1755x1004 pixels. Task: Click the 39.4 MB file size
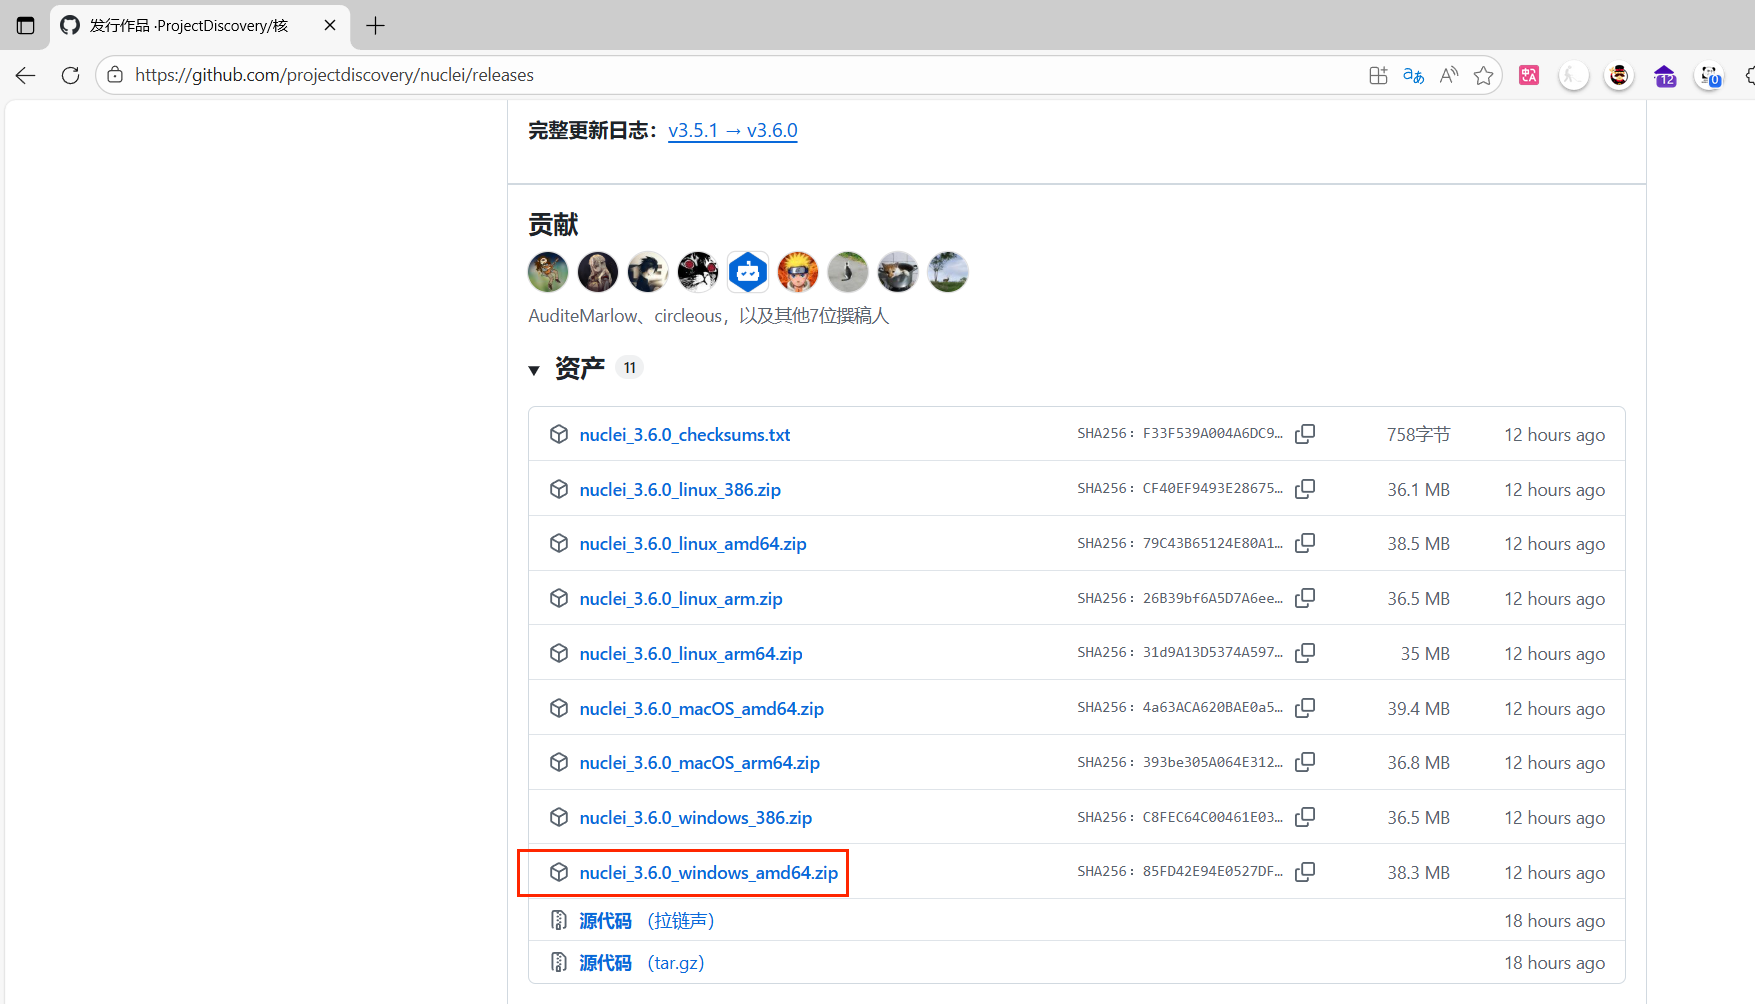1418,709
